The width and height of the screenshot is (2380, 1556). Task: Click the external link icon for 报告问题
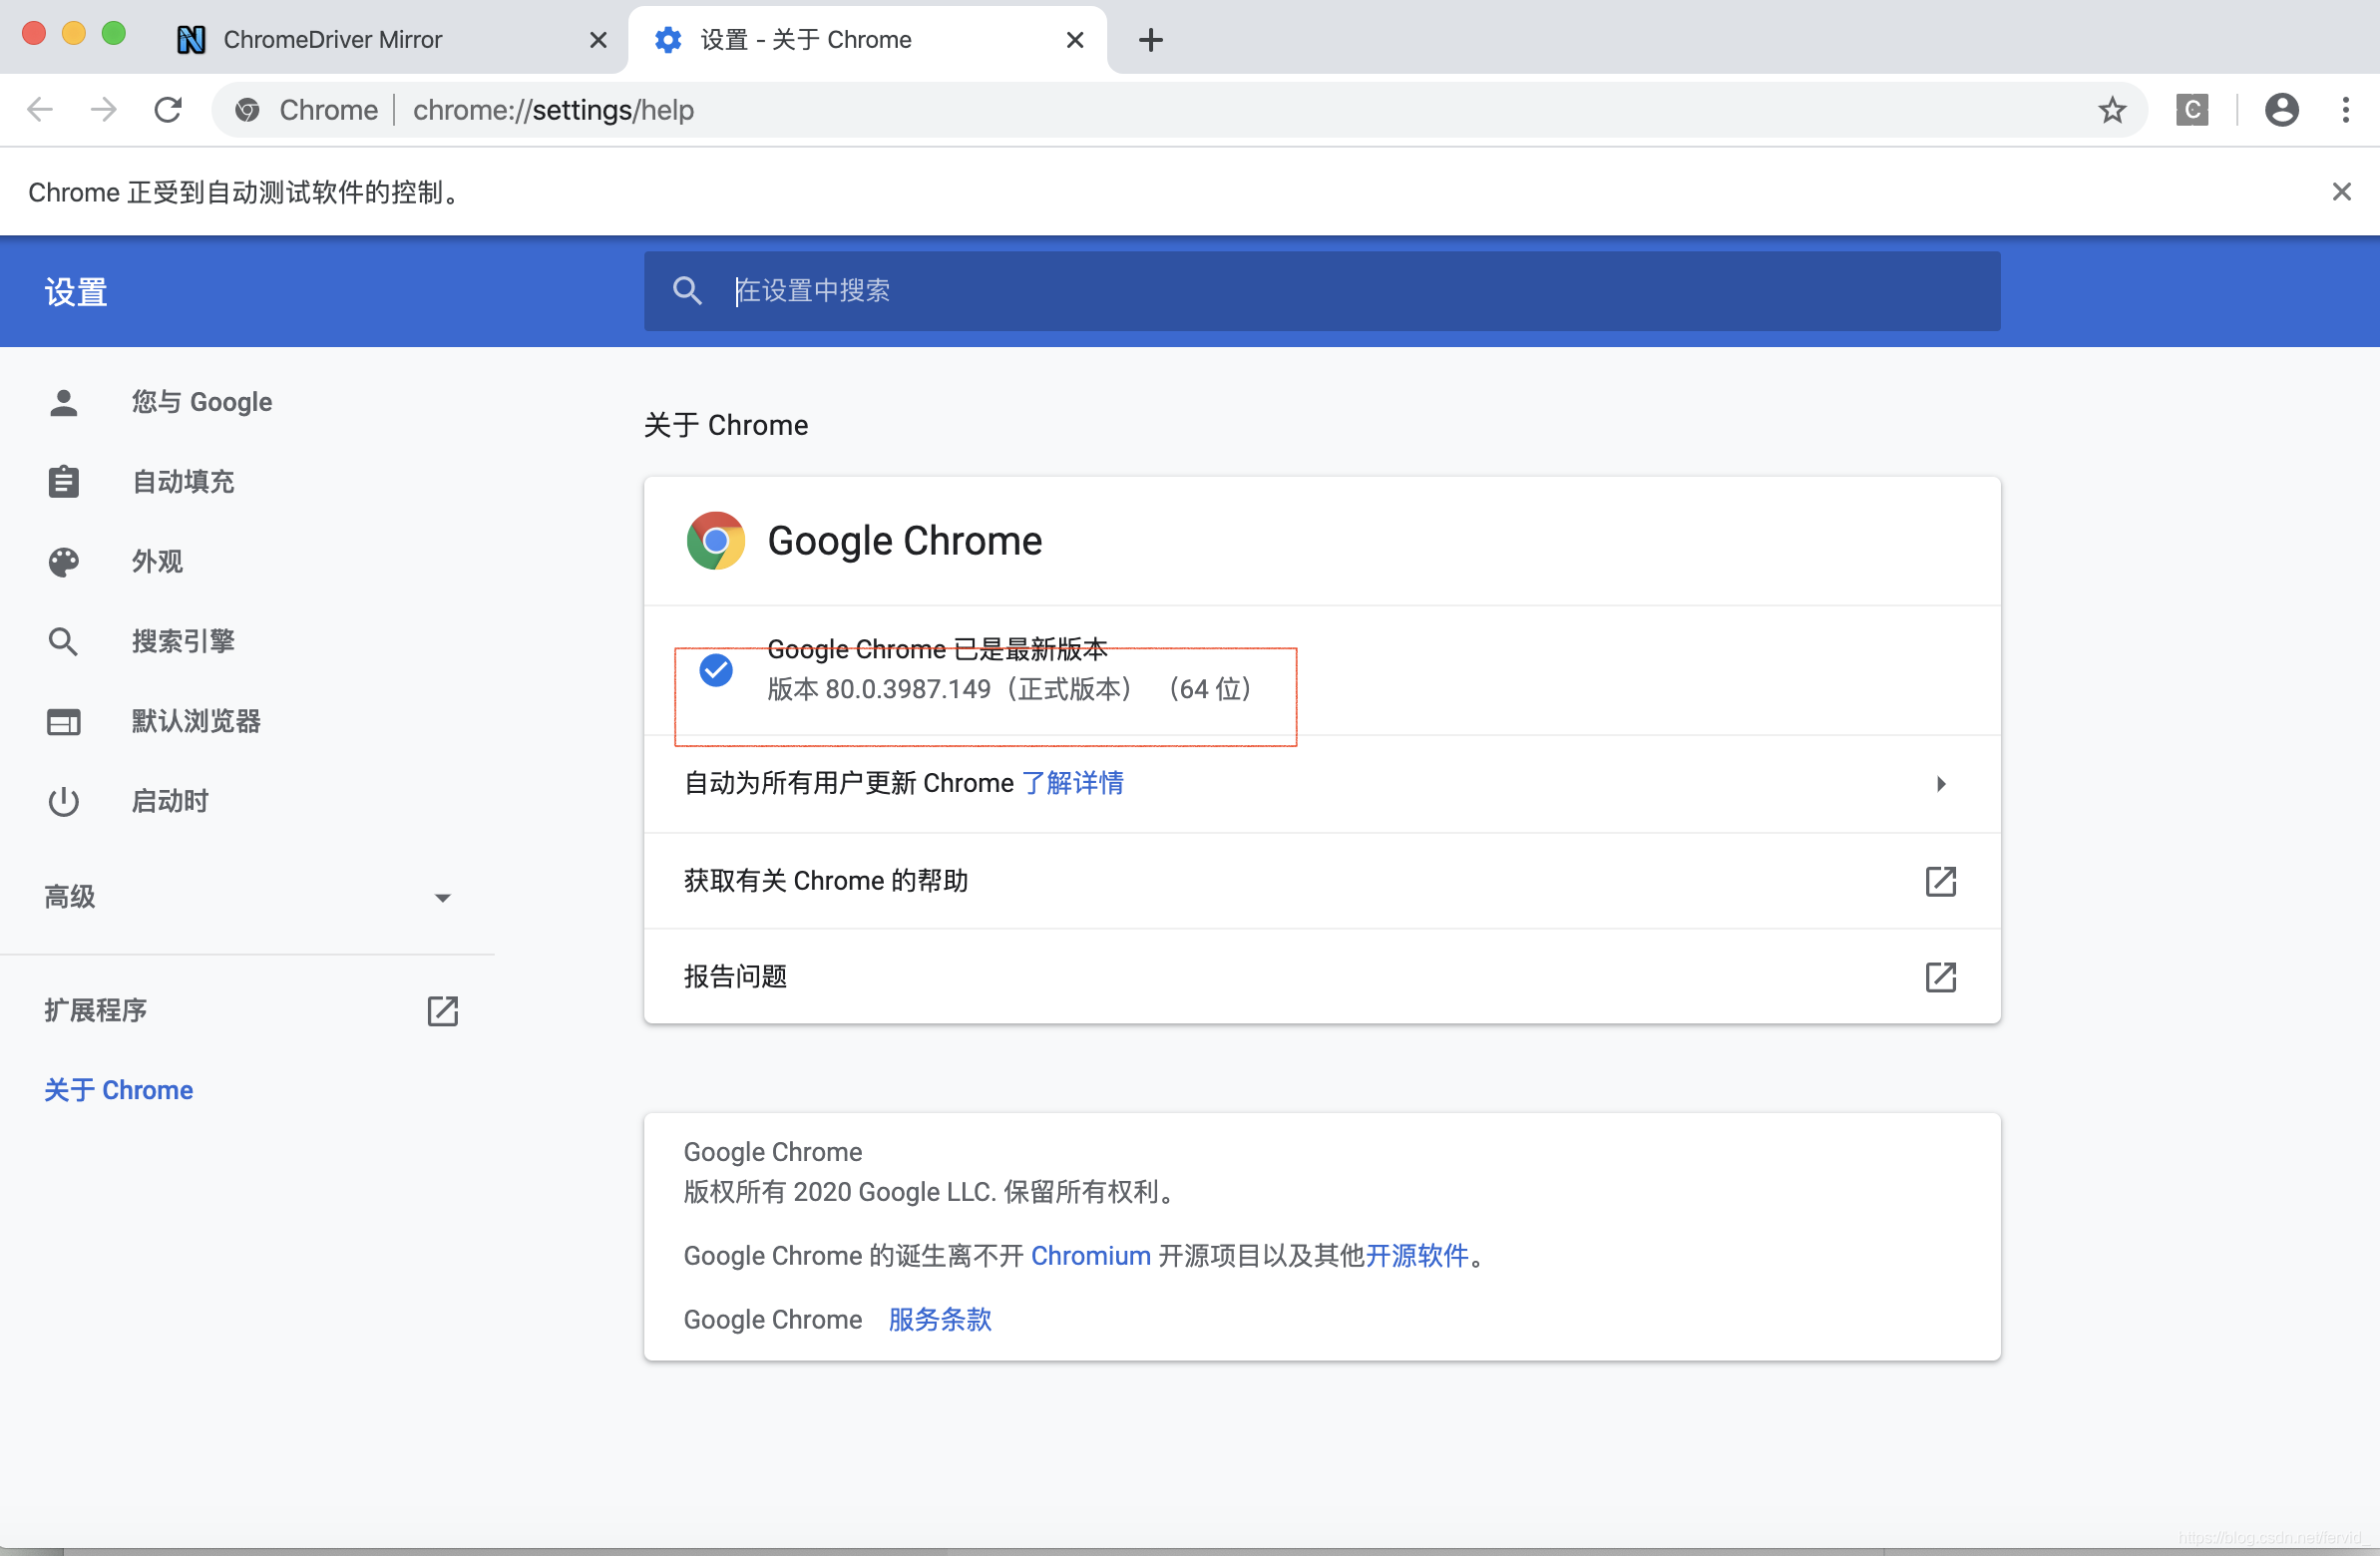coord(1940,977)
